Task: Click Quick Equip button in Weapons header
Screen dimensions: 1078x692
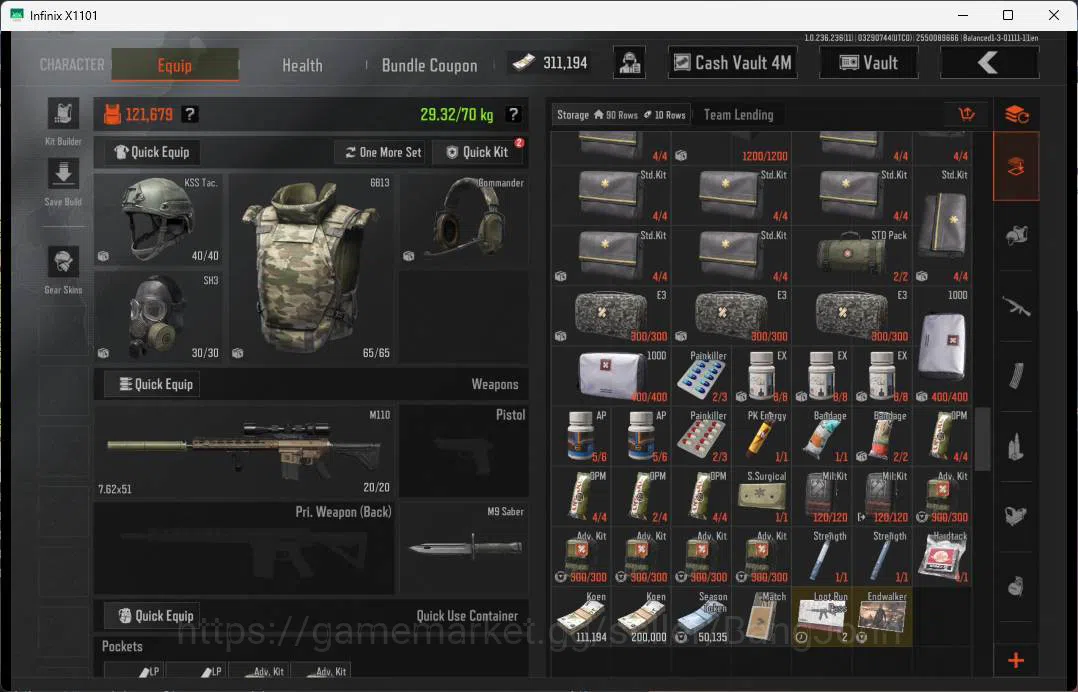Action: click(x=152, y=384)
